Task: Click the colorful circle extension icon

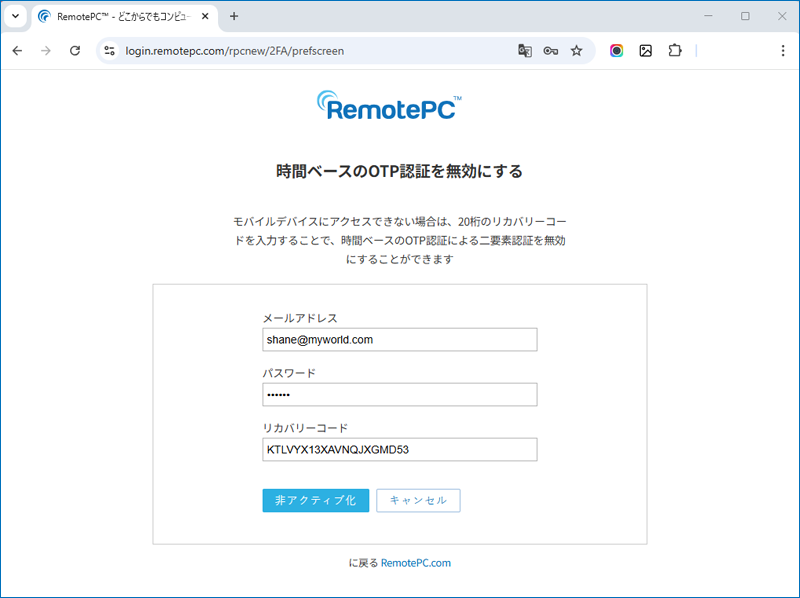Action: (616, 51)
